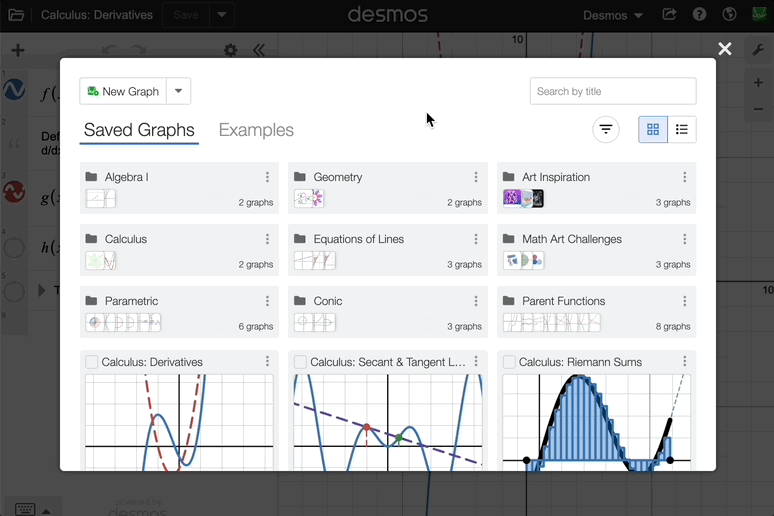Open the share graph icon
Image resolution: width=774 pixels, height=516 pixels.
coord(669,15)
